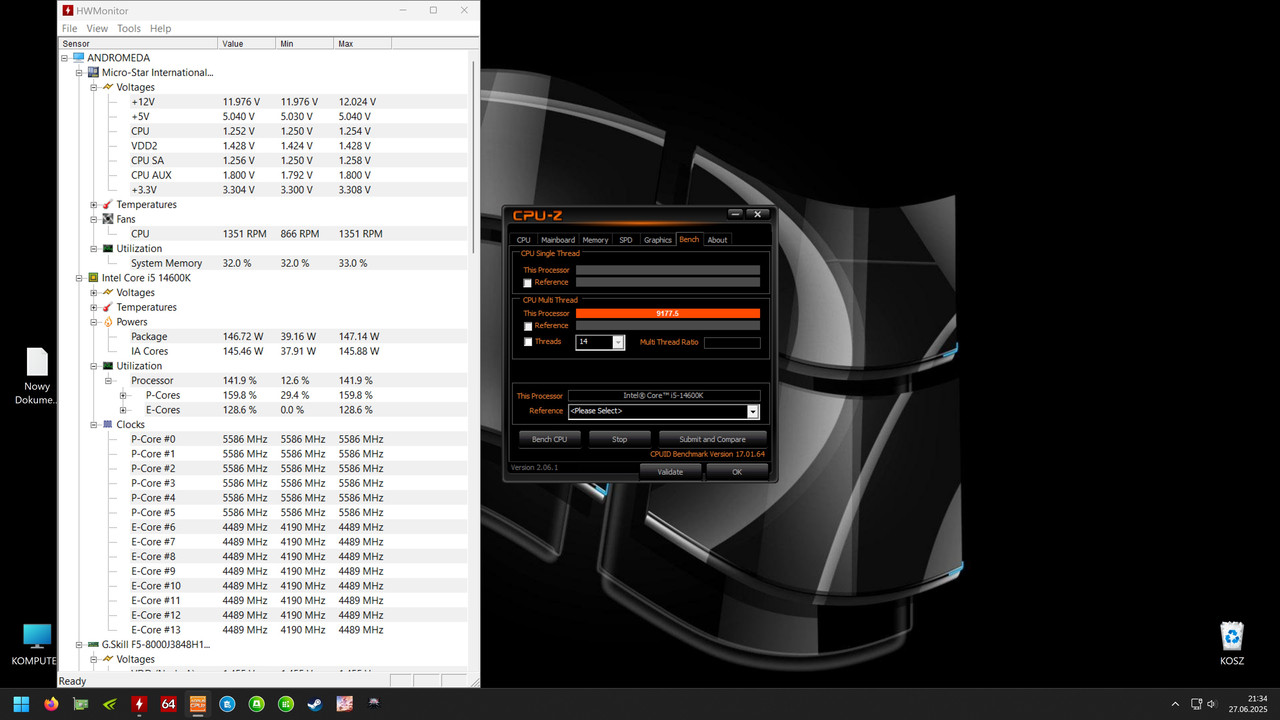Viewport: 1280px width, 720px height.
Task: Enable Single Thread Reference checkbox in CPU-Z
Action: pos(528,283)
